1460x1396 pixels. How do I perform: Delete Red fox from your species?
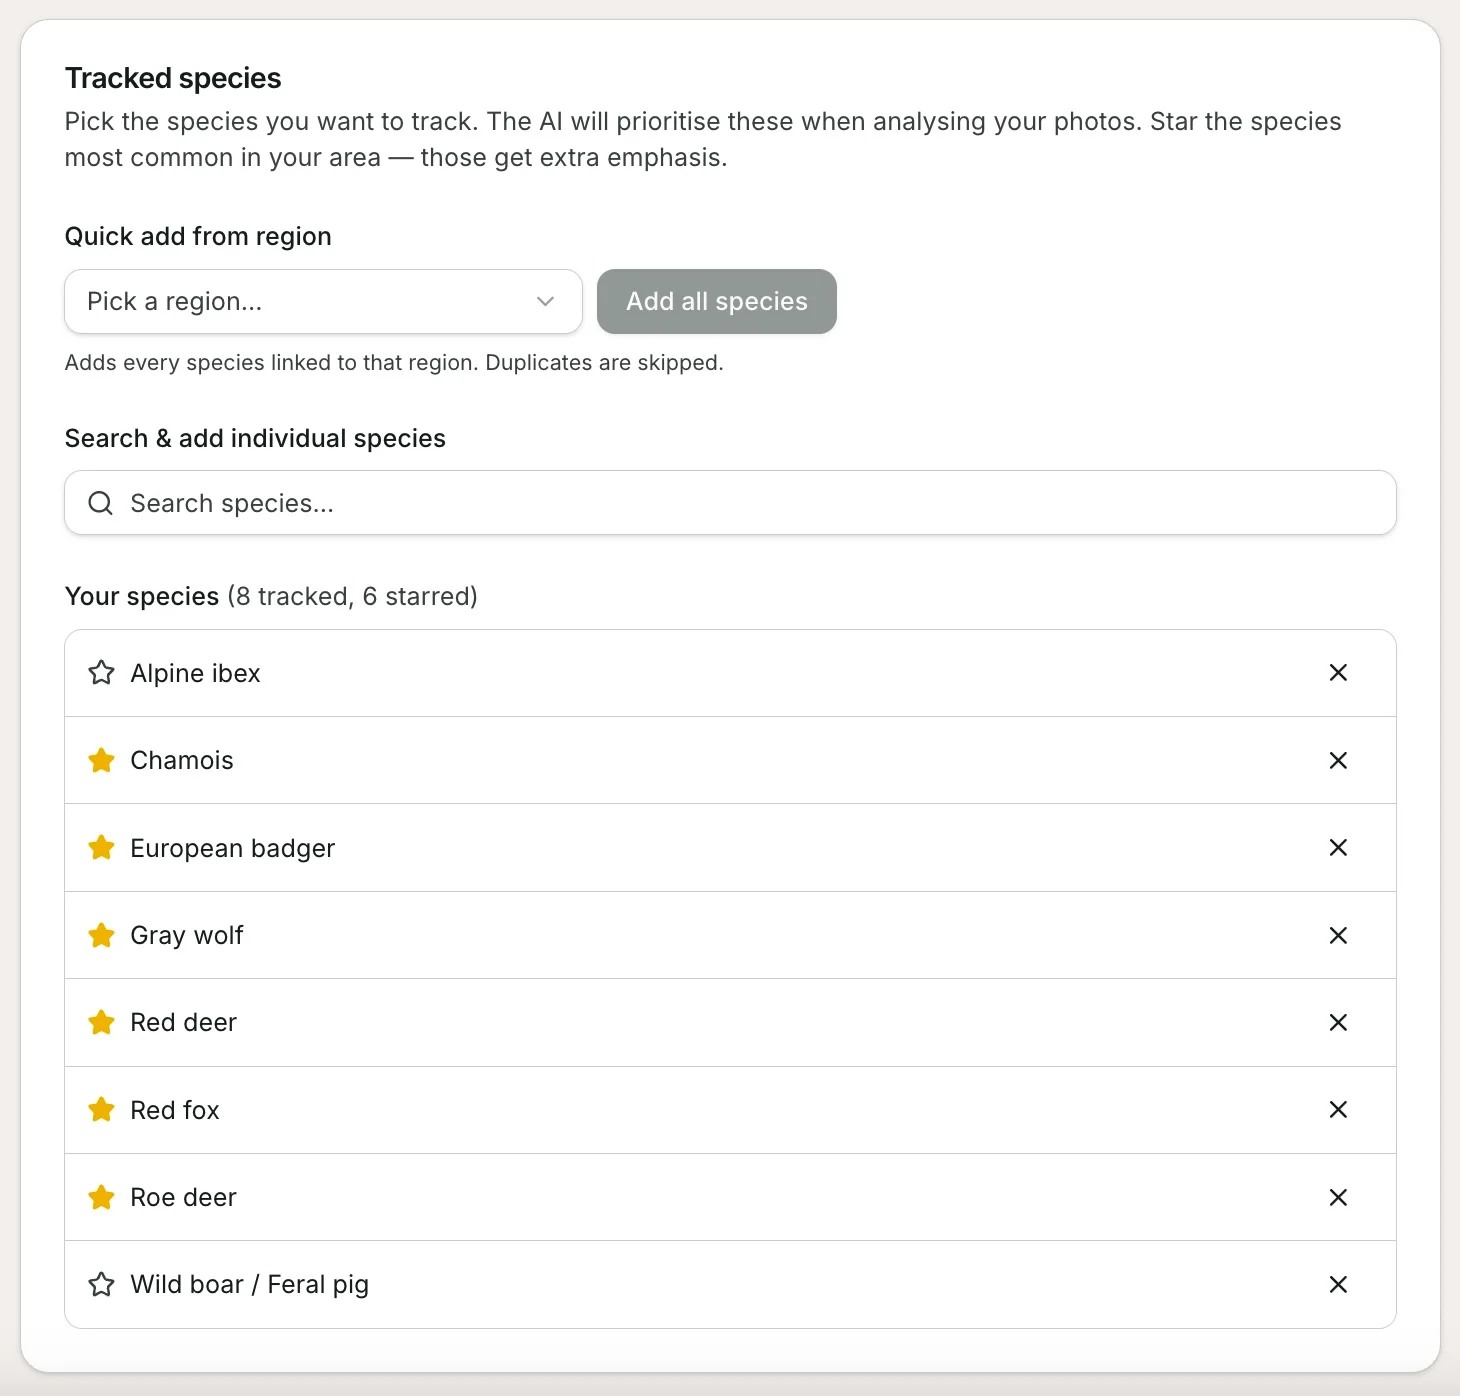pyautogui.click(x=1338, y=1110)
